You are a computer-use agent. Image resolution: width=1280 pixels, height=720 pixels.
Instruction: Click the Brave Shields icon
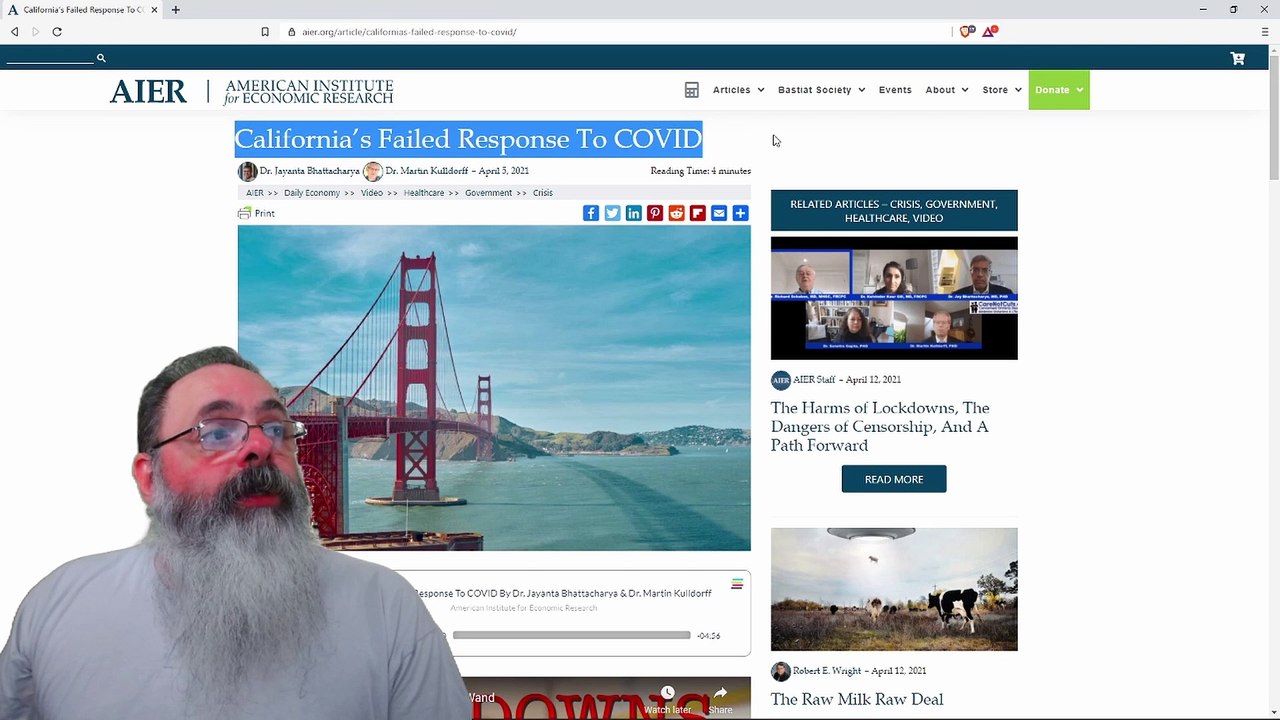click(x=966, y=31)
